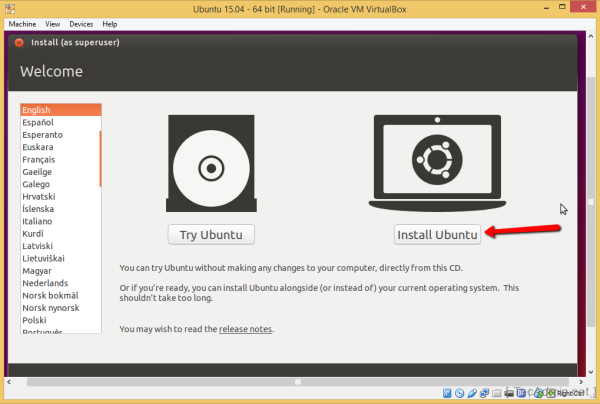
Task: Click the laptop with Ubuntu logo
Action: click(438, 162)
